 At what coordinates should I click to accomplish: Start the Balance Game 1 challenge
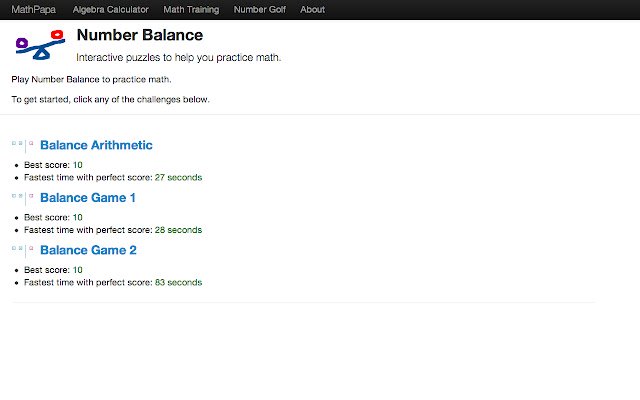click(88, 198)
